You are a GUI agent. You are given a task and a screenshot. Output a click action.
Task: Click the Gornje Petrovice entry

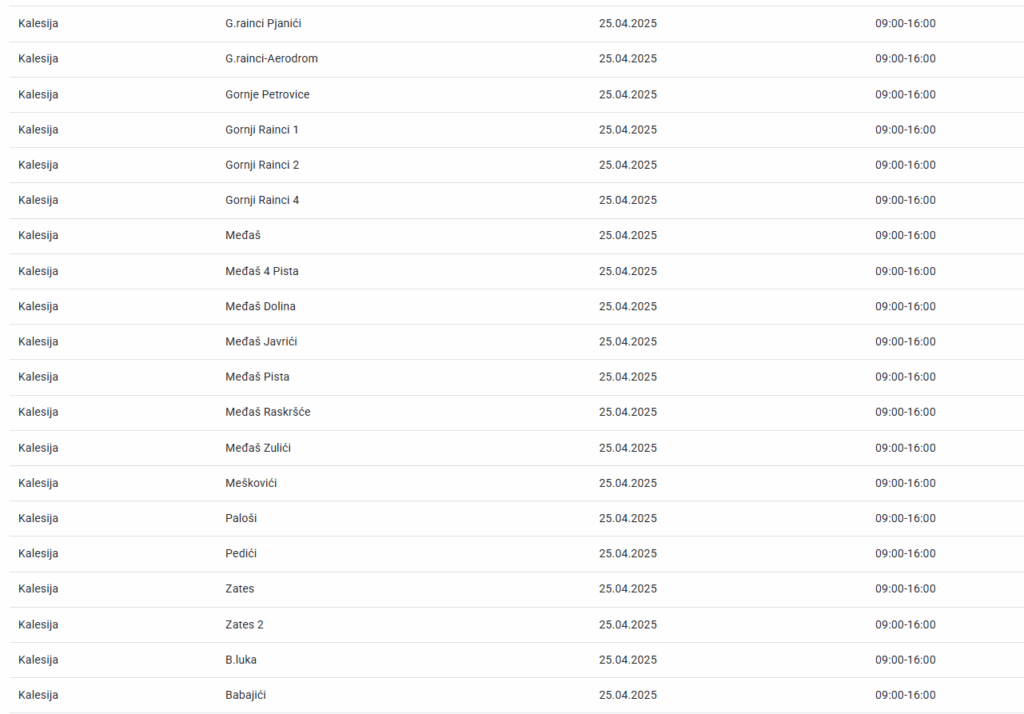pos(267,94)
